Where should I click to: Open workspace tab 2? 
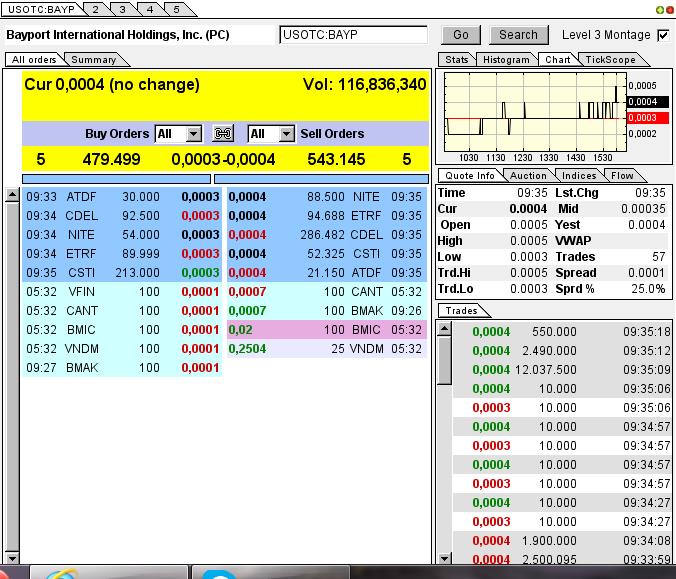click(x=96, y=9)
